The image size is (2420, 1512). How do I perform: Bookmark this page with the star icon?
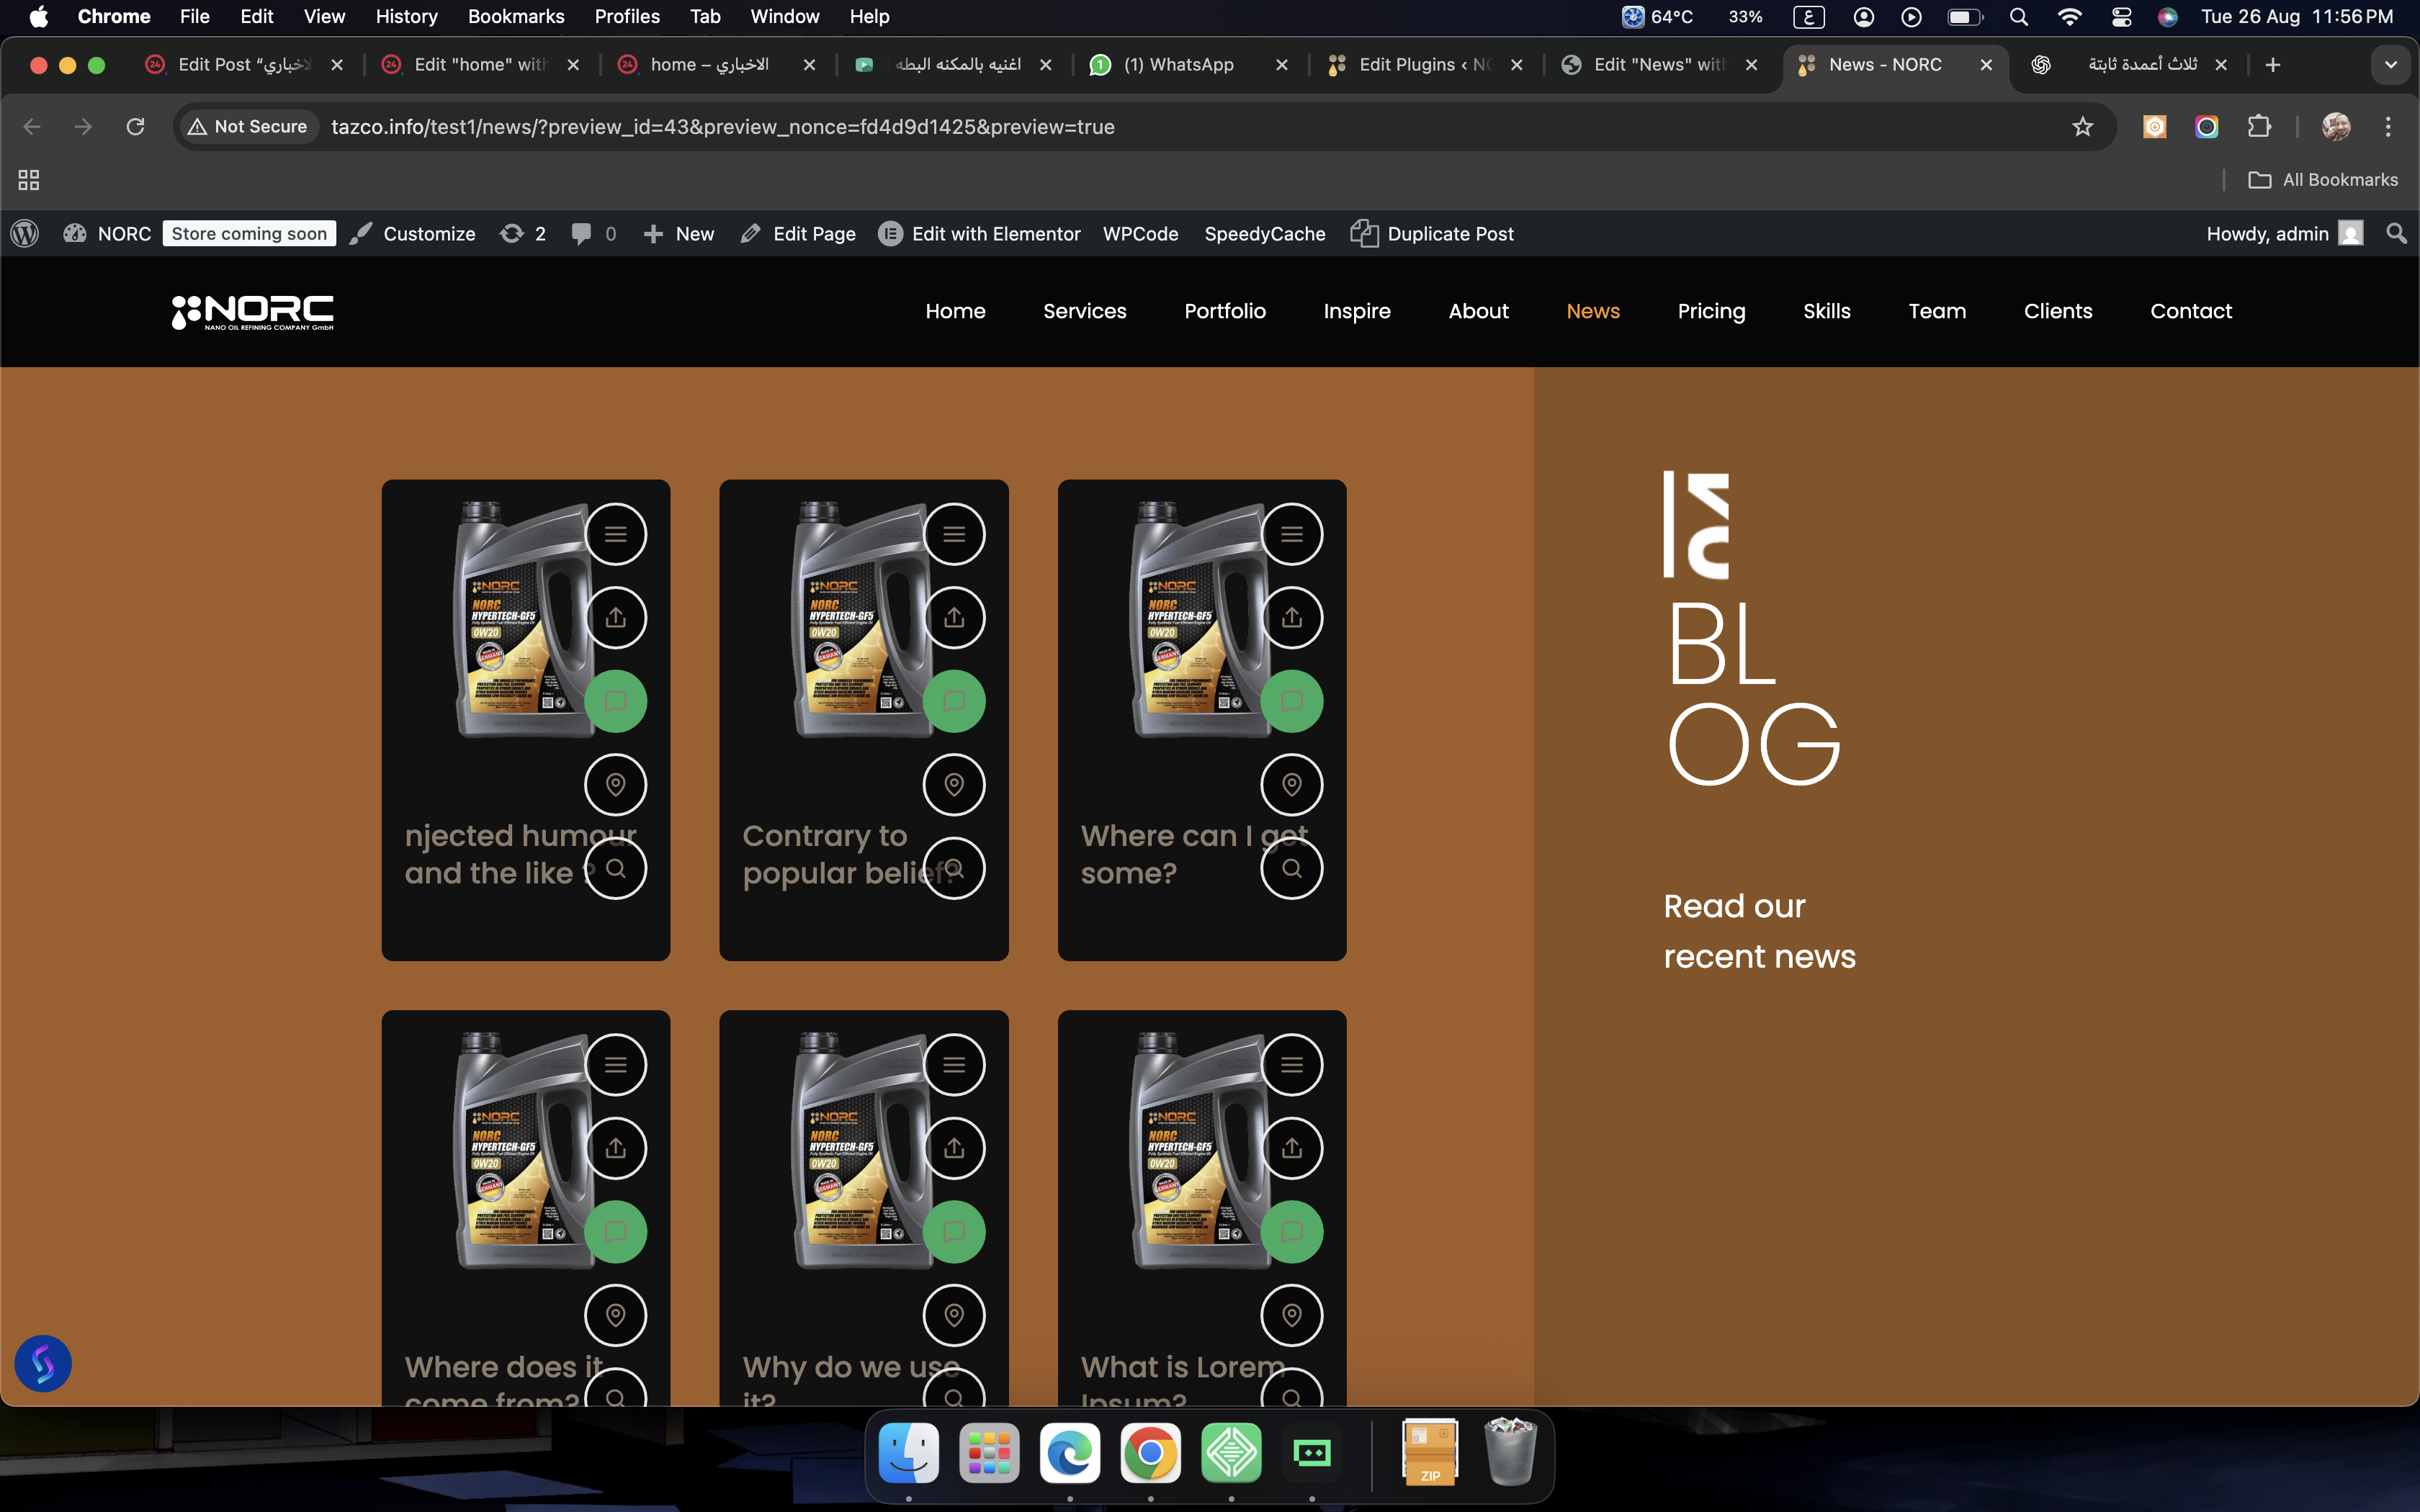[x=2082, y=127]
